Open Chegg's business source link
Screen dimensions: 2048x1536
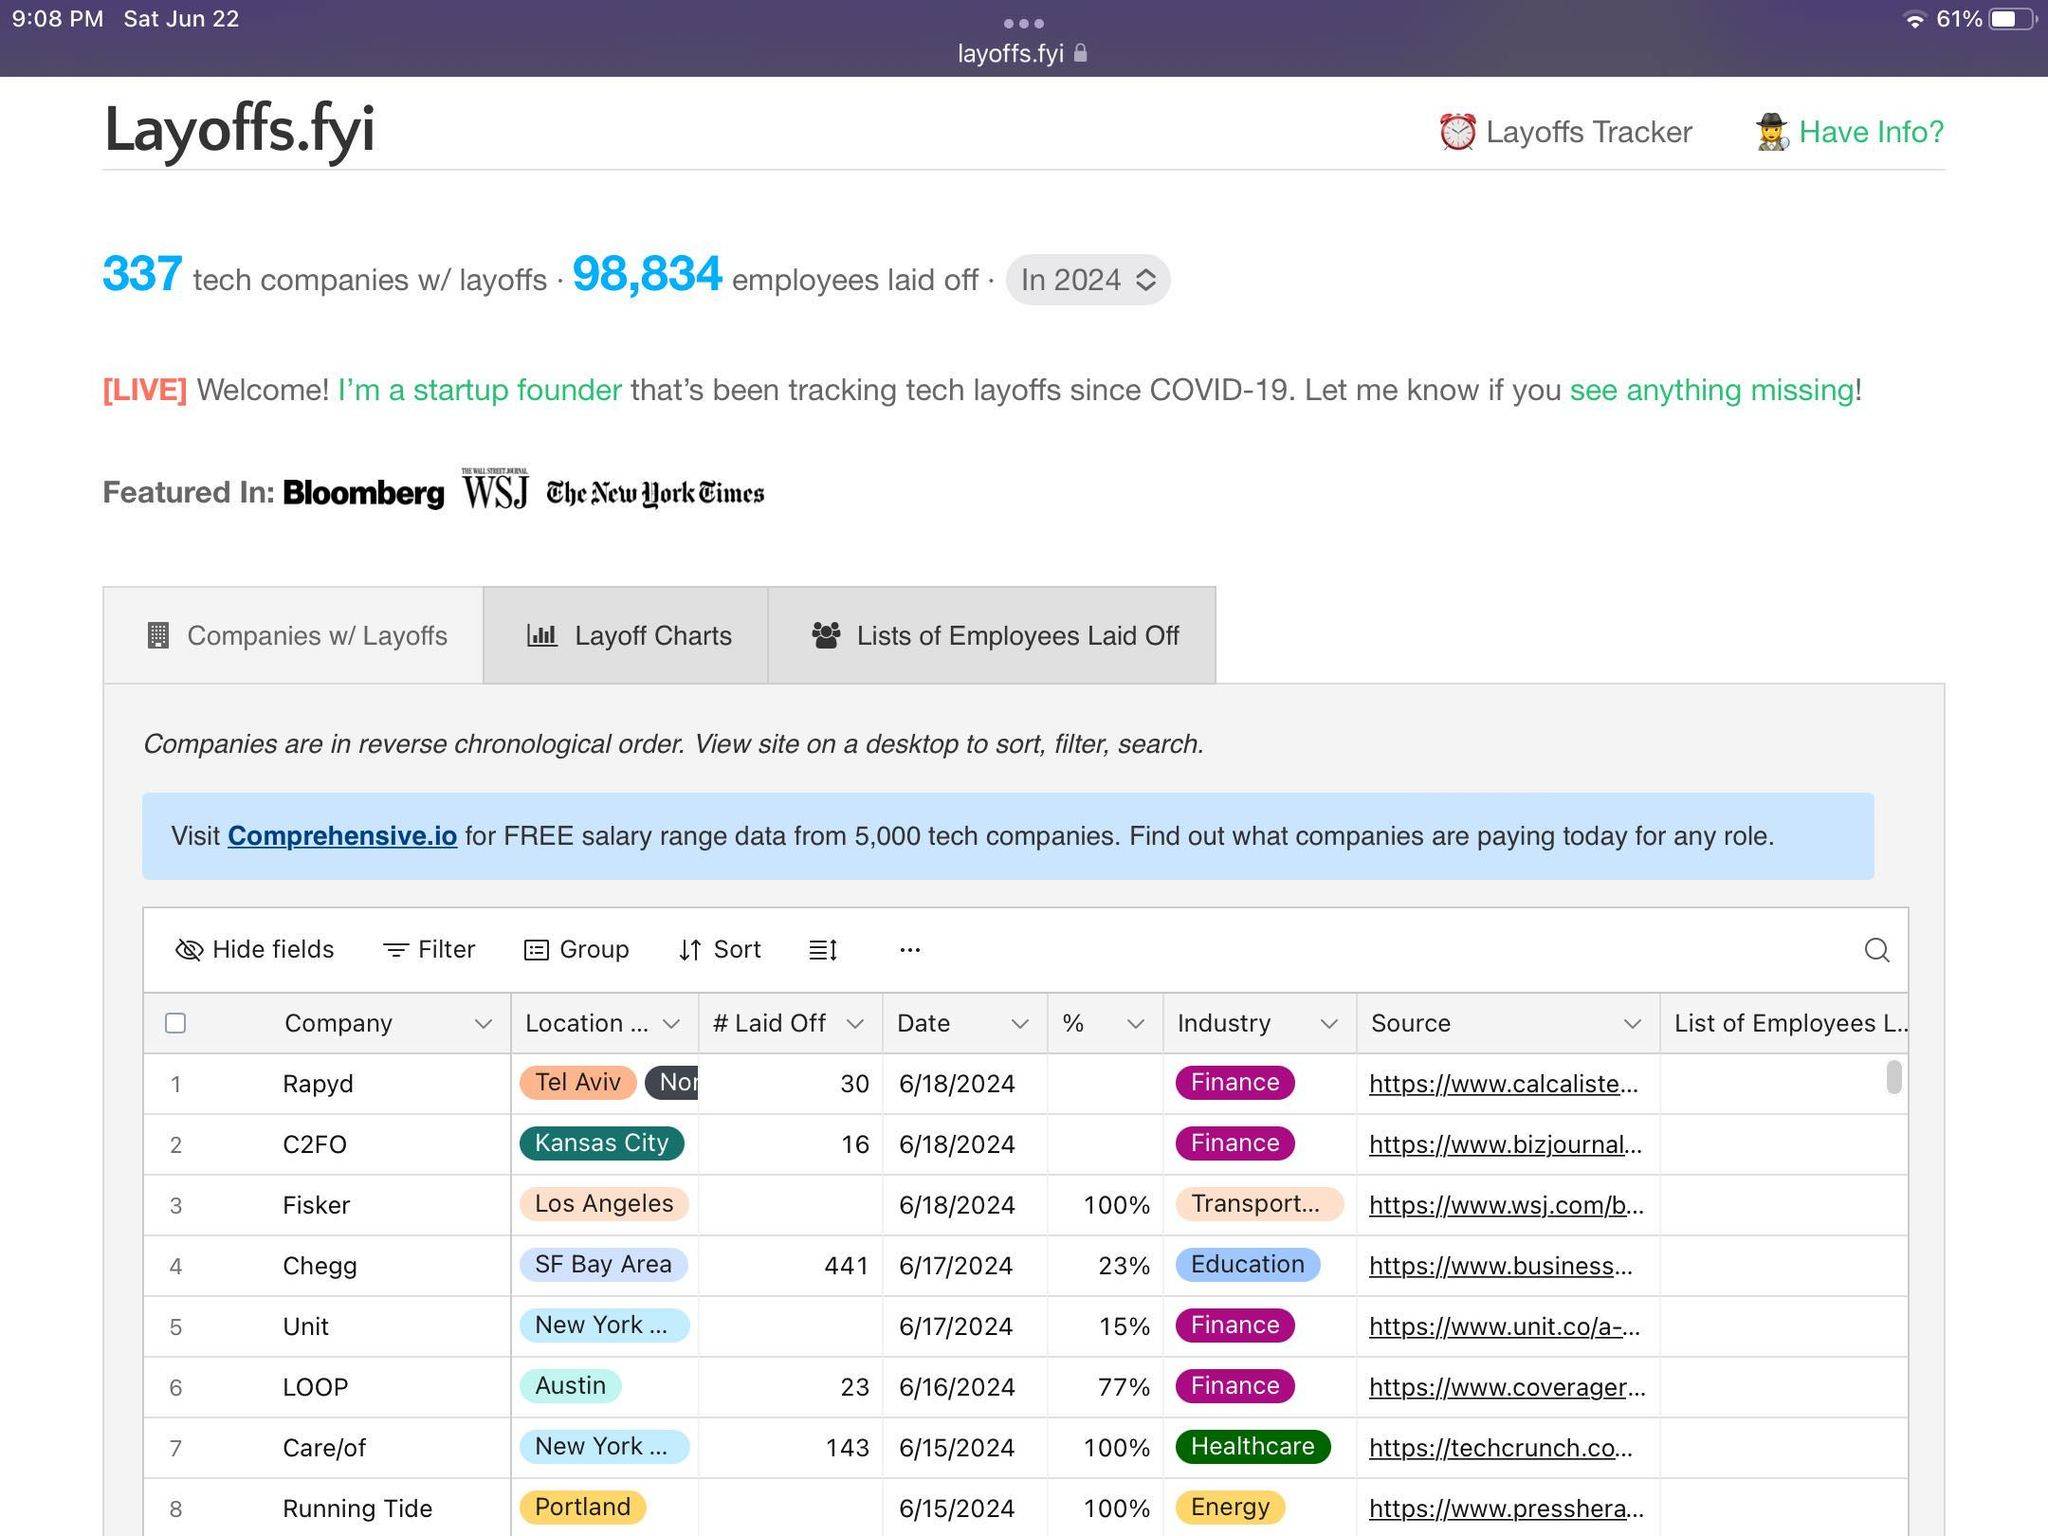point(1500,1266)
